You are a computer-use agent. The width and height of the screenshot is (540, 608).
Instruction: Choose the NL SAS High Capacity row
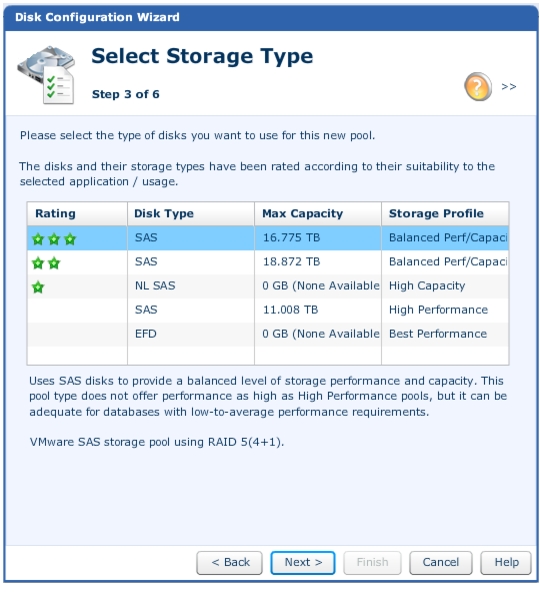[268, 286]
